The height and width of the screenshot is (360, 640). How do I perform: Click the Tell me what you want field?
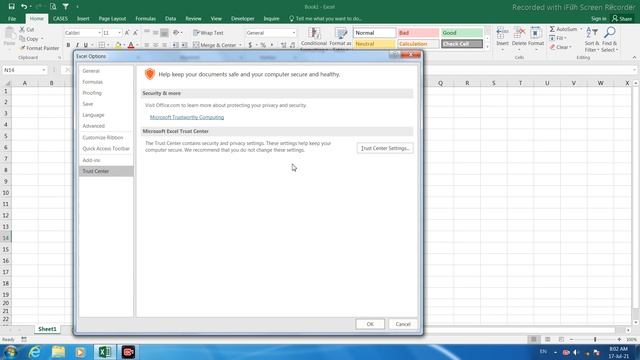click(x=325, y=19)
